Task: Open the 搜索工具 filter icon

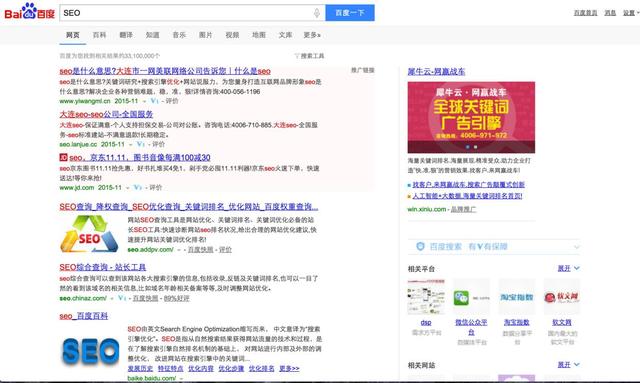Action: tap(297, 56)
